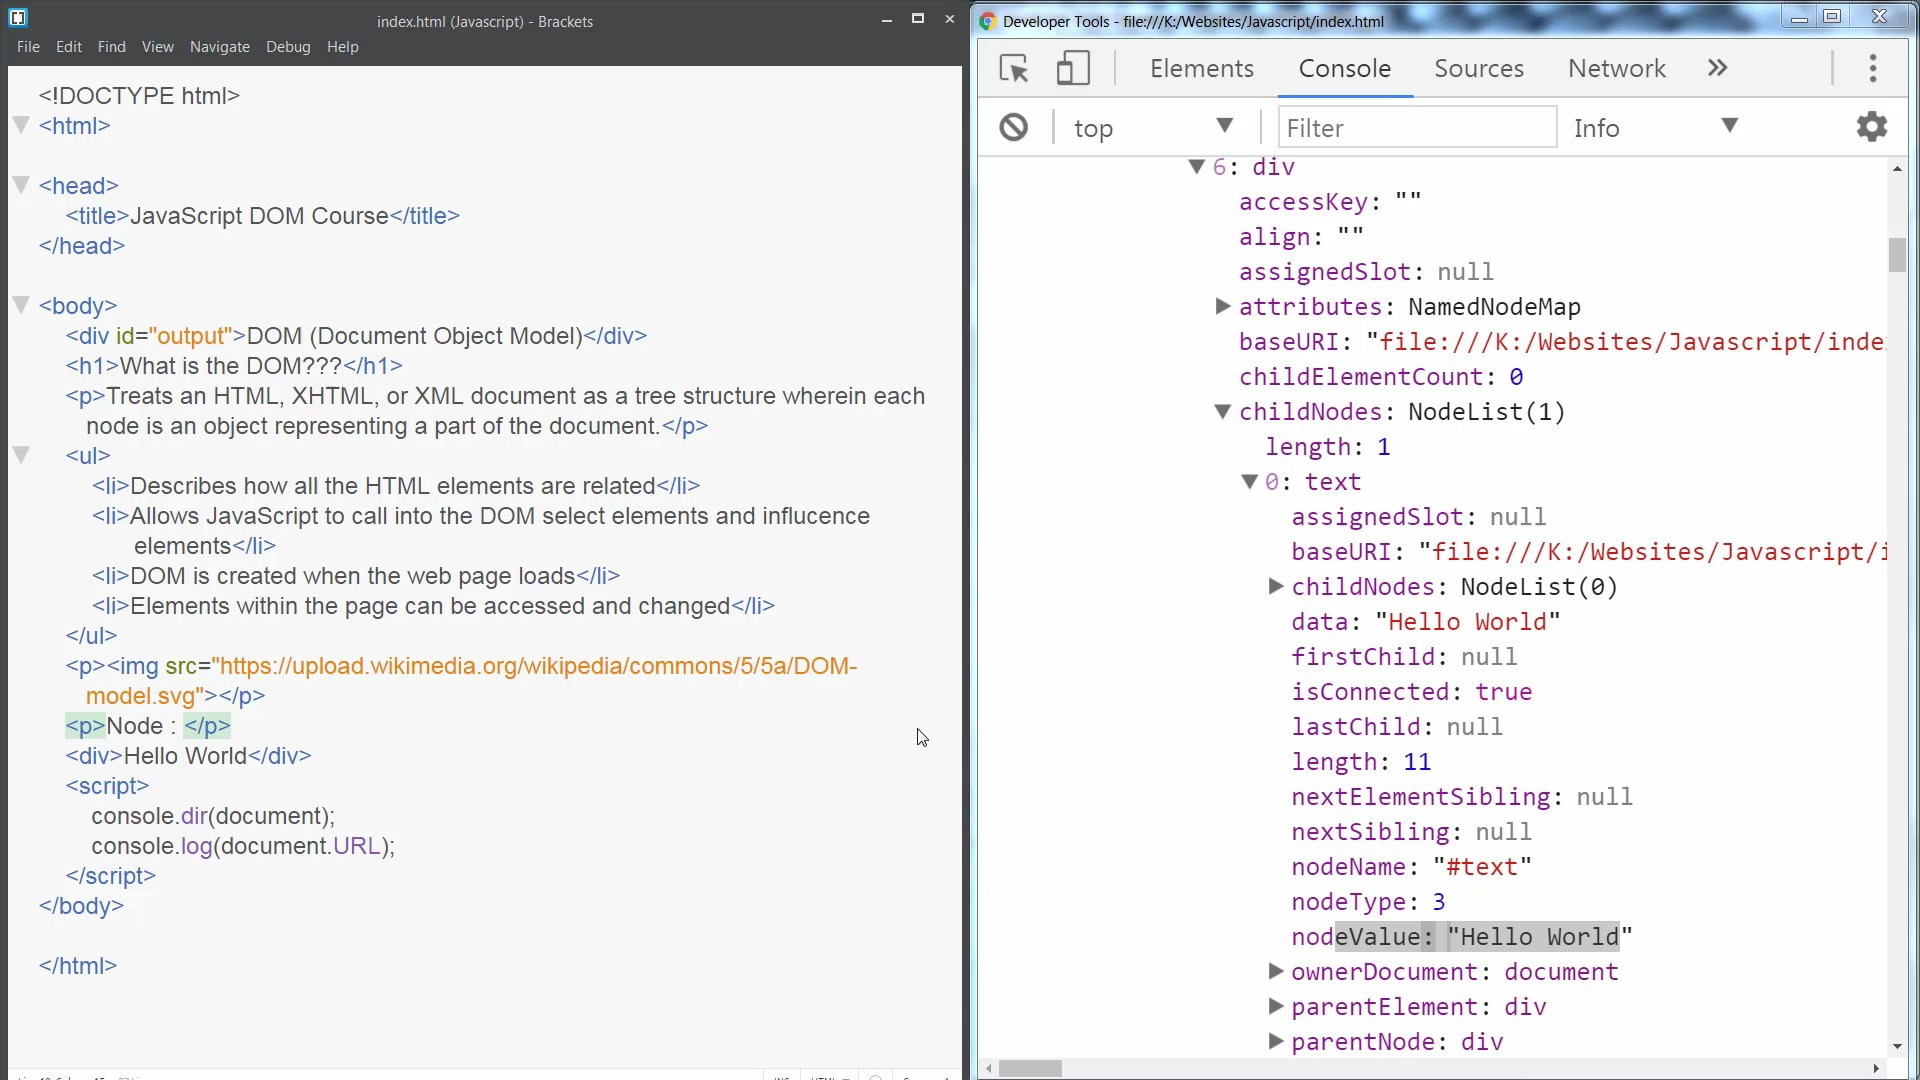Collapse the ul tag fold arrow
This screenshot has height=1080, width=1920.
click(x=21, y=455)
